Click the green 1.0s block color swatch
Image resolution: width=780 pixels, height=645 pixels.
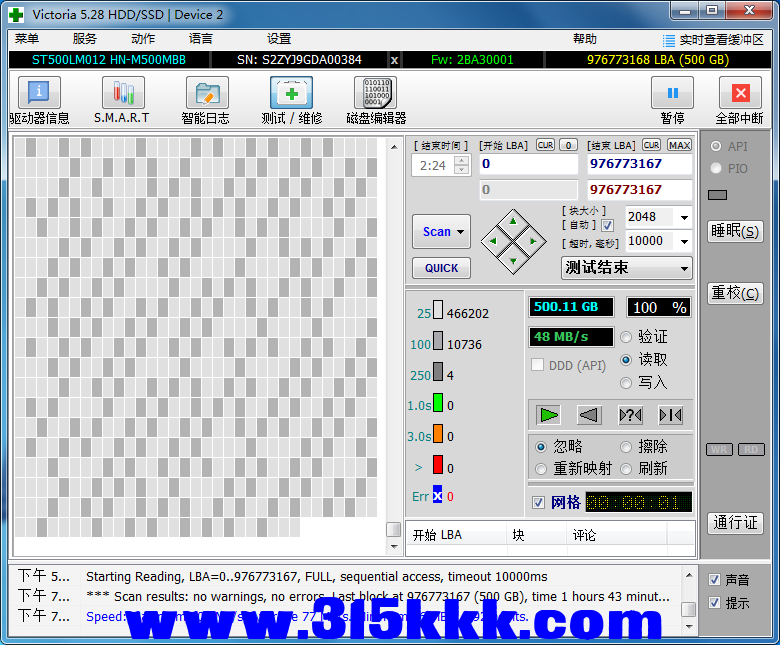[438, 405]
